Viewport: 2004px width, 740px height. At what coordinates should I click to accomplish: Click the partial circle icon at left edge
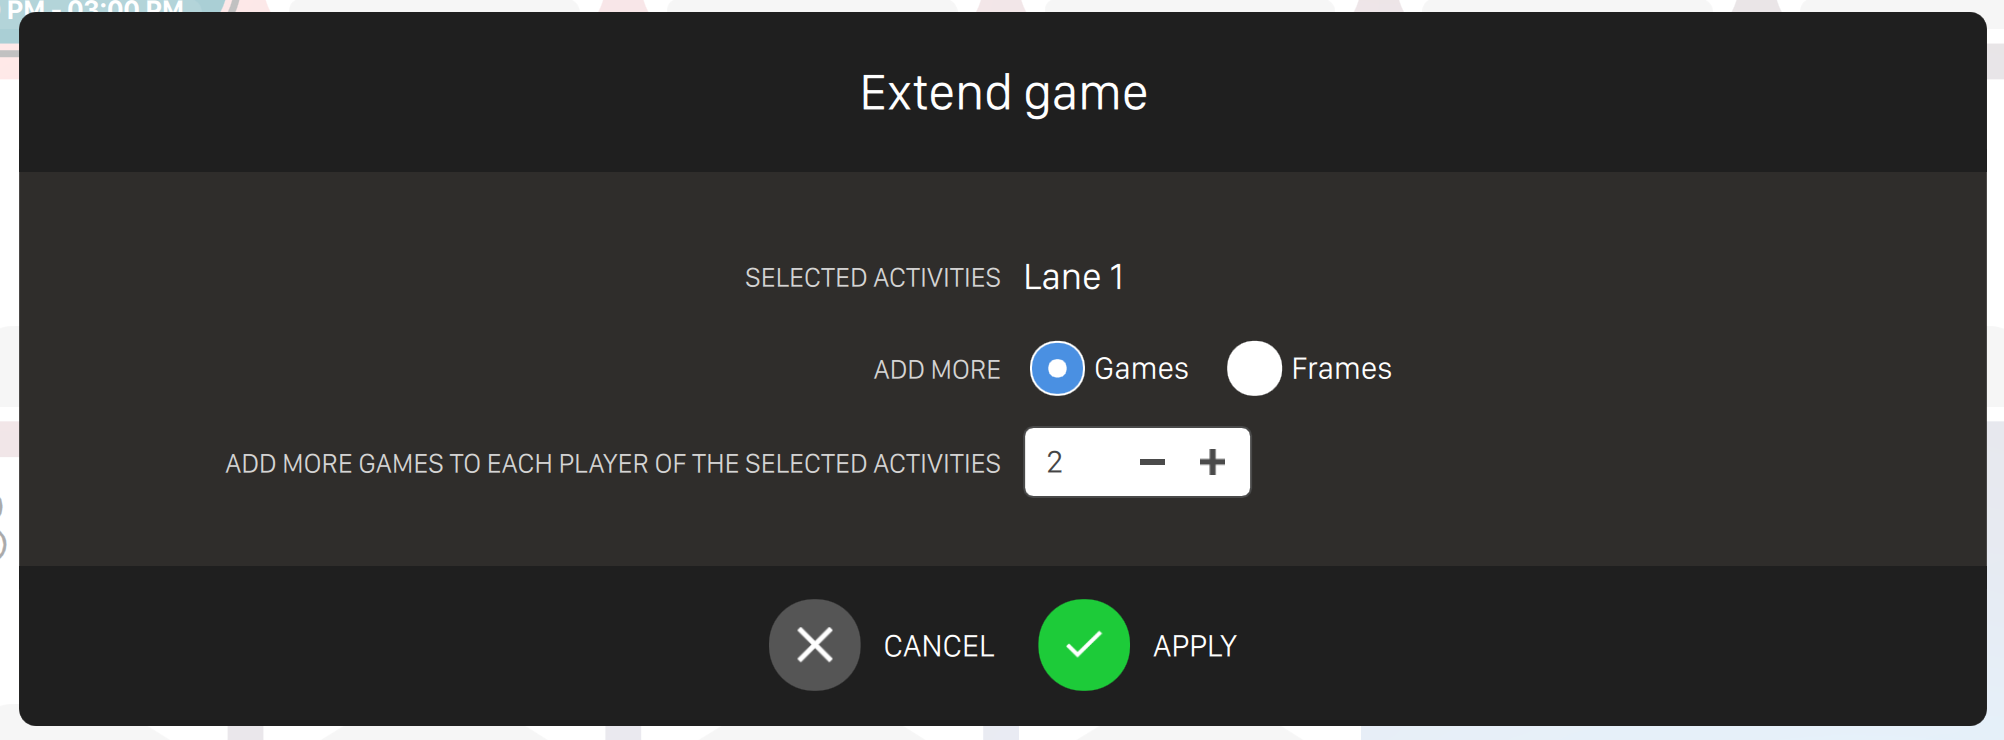coord(2,545)
